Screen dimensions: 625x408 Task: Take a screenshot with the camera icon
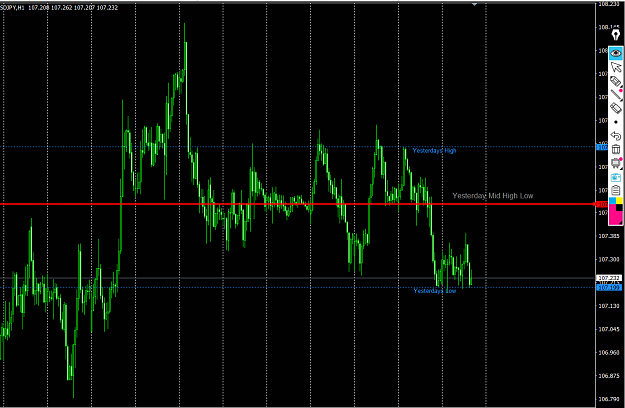(616, 177)
